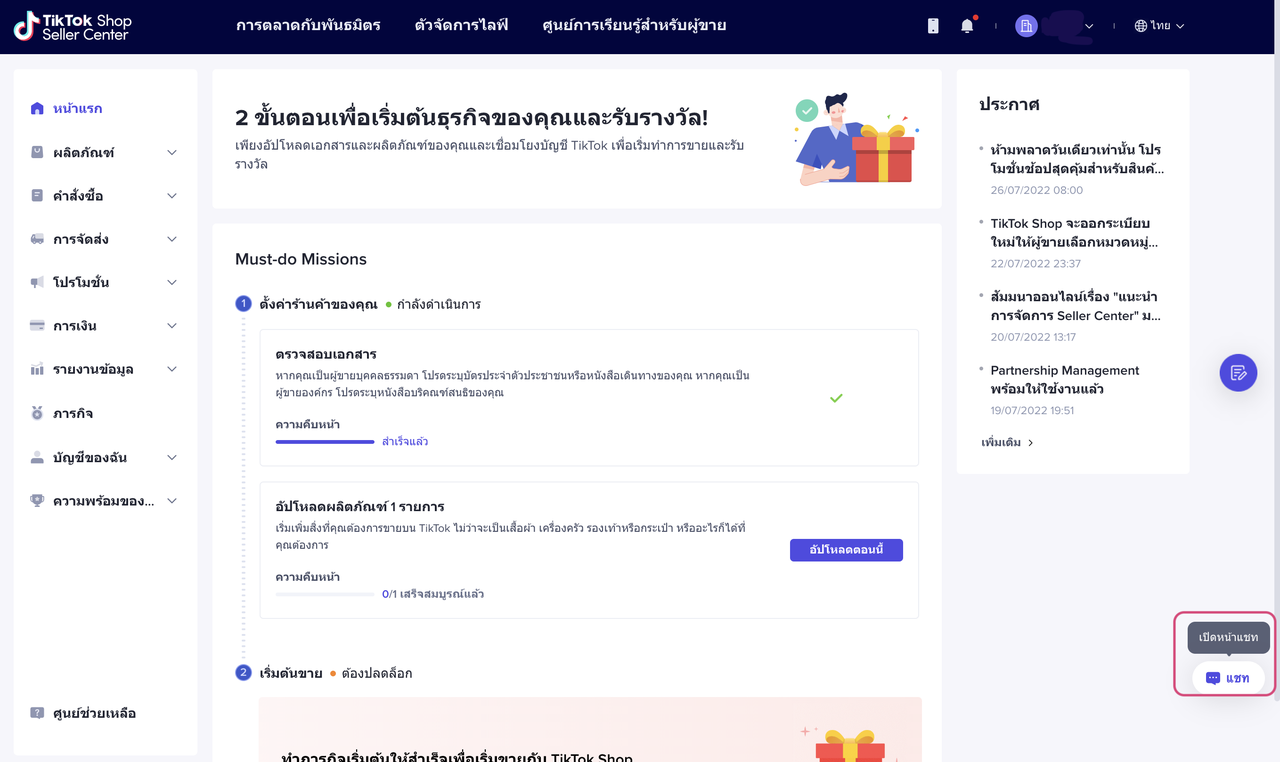Go to ศูนย์การเรียนรู้สำหรับผู้ขาย in top navigation
Viewport: 1280px width, 762px height.
point(634,26)
